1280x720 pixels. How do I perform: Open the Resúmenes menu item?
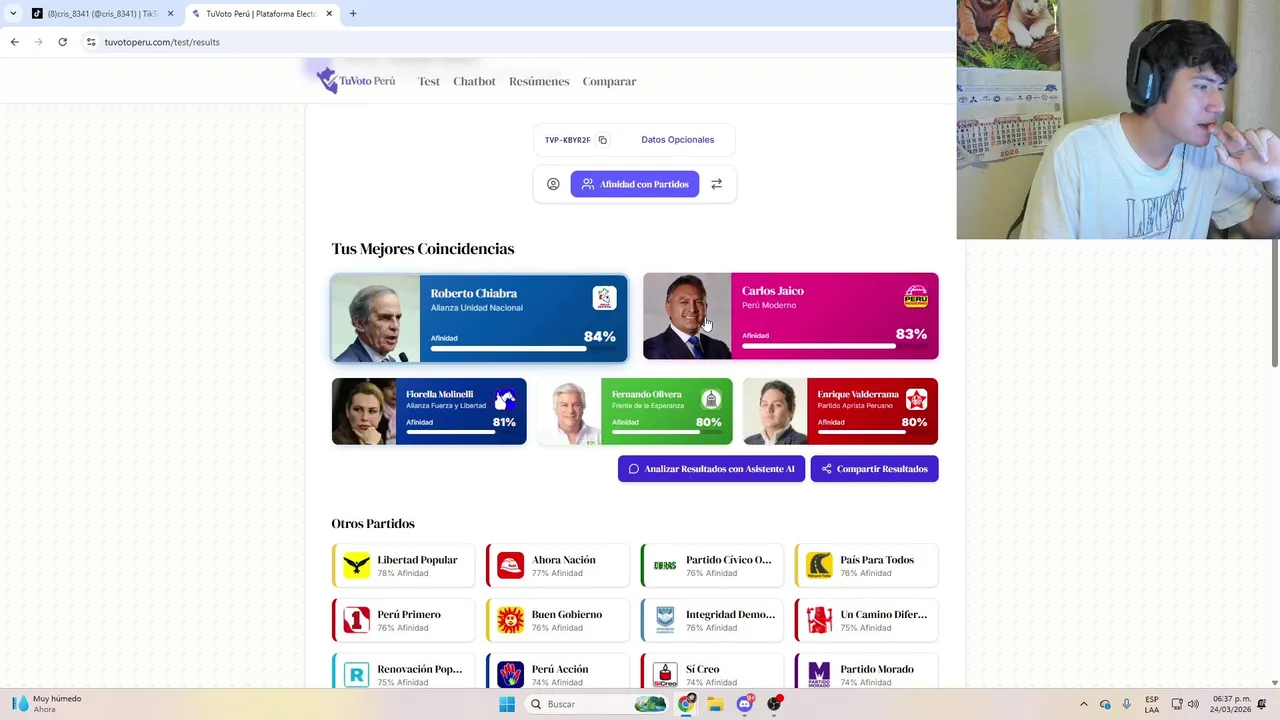point(539,81)
